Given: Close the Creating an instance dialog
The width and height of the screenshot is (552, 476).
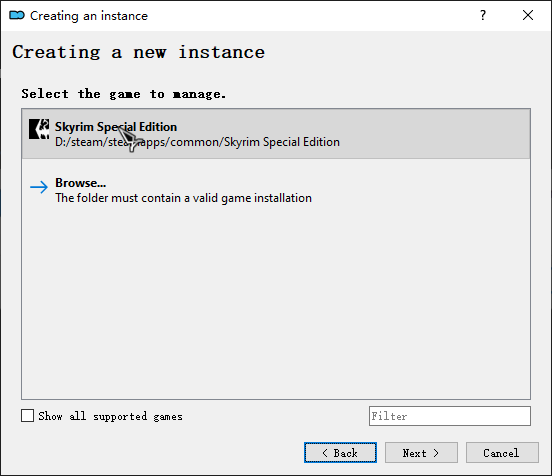Looking at the screenshot, I should pos(528,15).
